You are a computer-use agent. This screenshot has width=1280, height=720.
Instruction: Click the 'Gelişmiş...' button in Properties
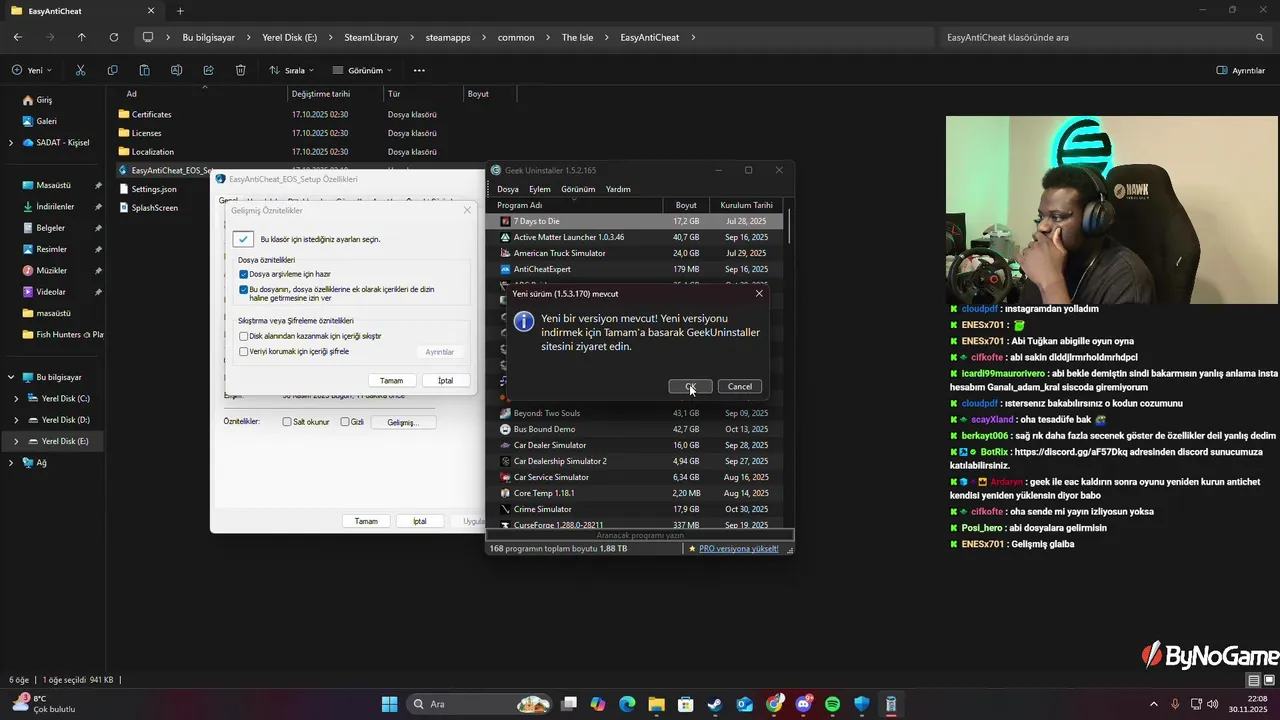tap(402, 422)
